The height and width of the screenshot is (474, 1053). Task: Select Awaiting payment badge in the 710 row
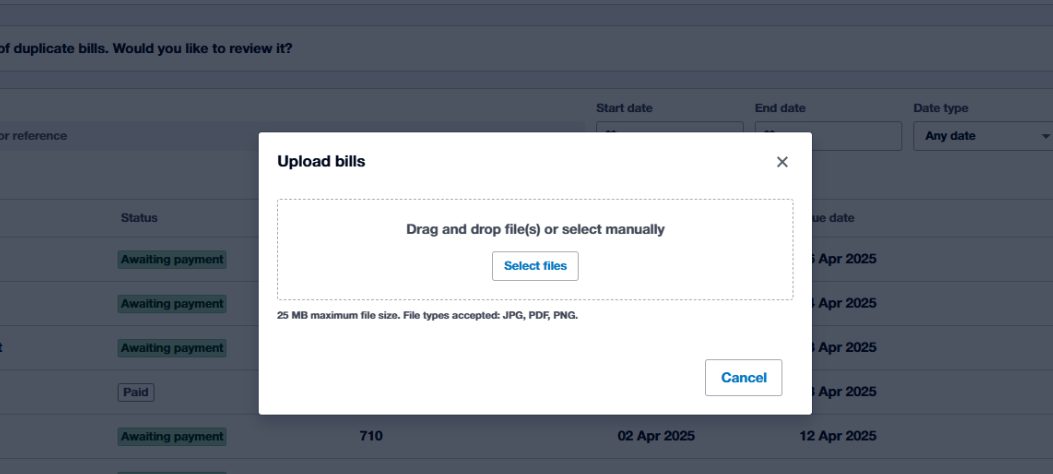[172, 437]
